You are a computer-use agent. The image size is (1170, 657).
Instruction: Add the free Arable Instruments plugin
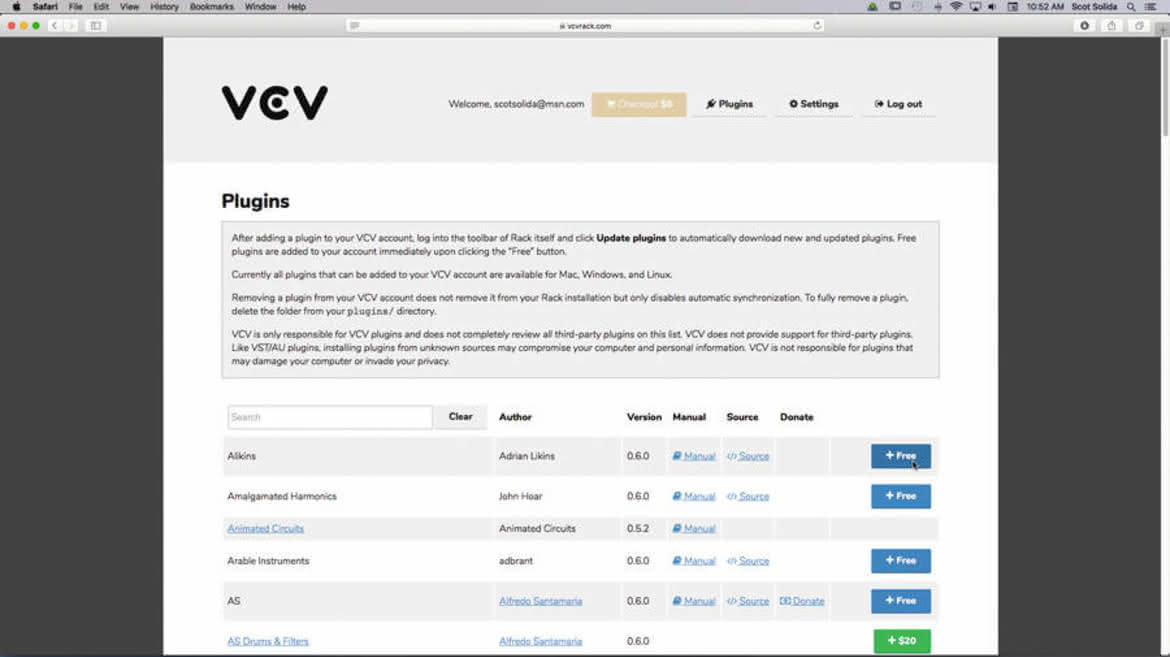[x=901, y=561]
